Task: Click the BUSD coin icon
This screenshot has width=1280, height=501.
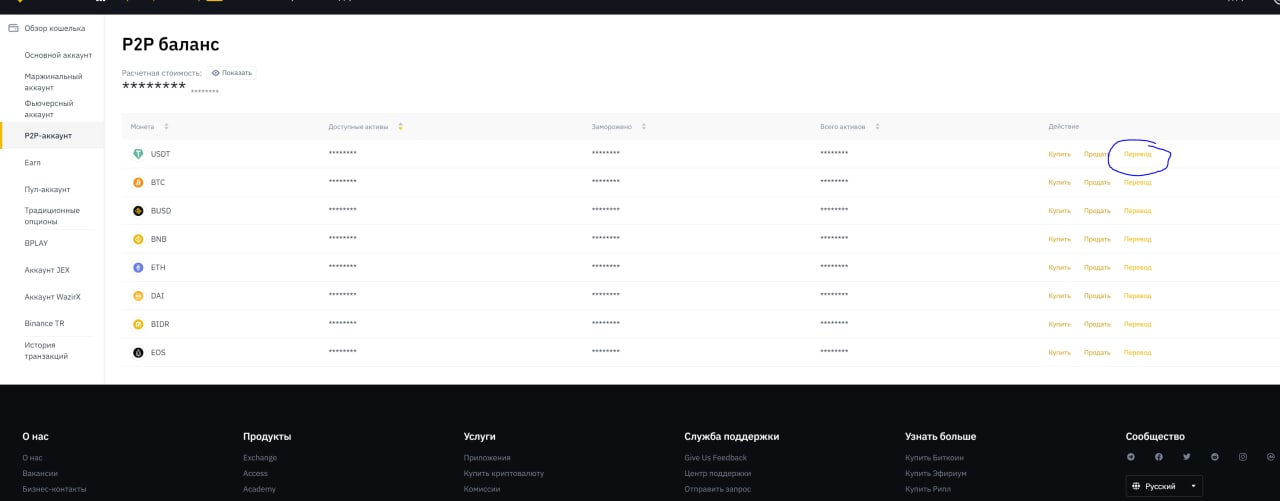Action: [x=138, y=211]
